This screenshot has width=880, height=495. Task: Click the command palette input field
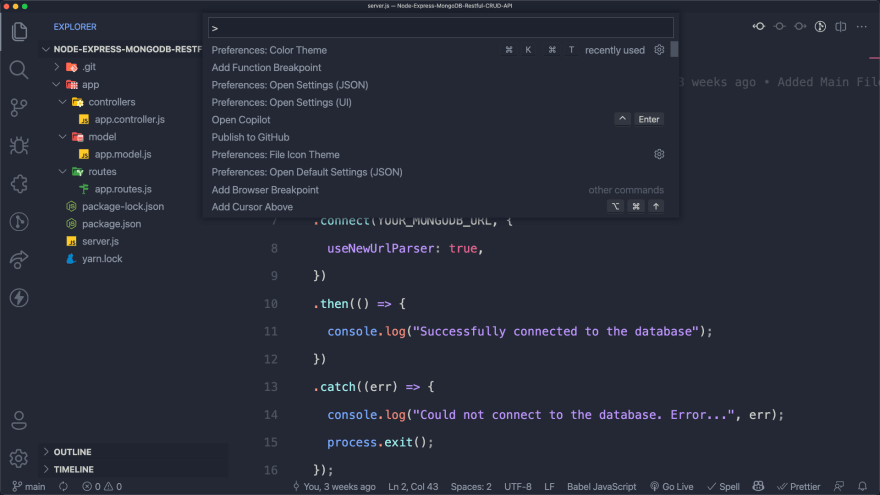(x=440, y=28)
